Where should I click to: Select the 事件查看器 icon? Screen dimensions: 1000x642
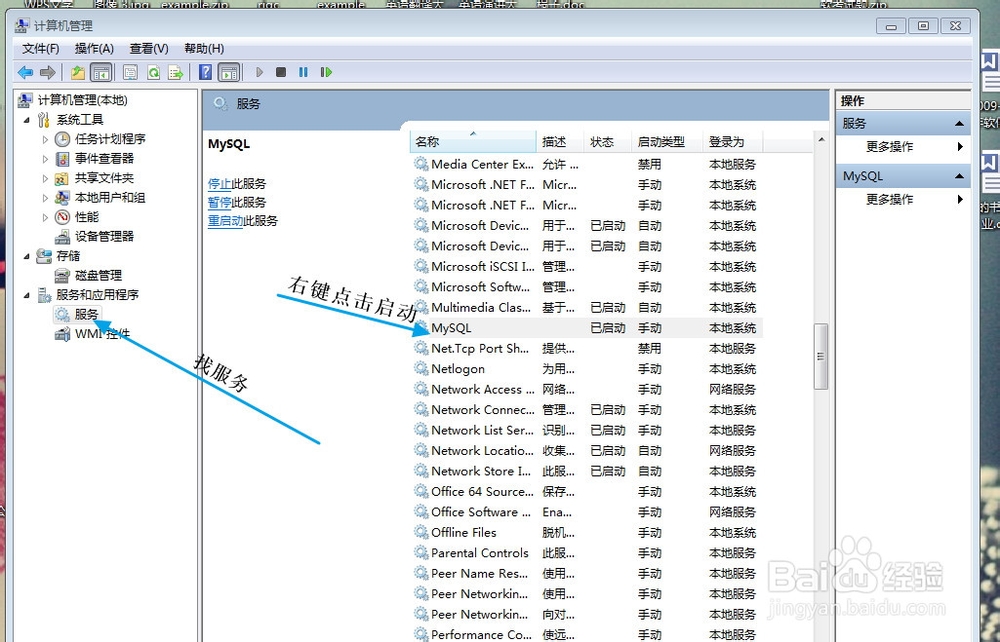[62, 159]
